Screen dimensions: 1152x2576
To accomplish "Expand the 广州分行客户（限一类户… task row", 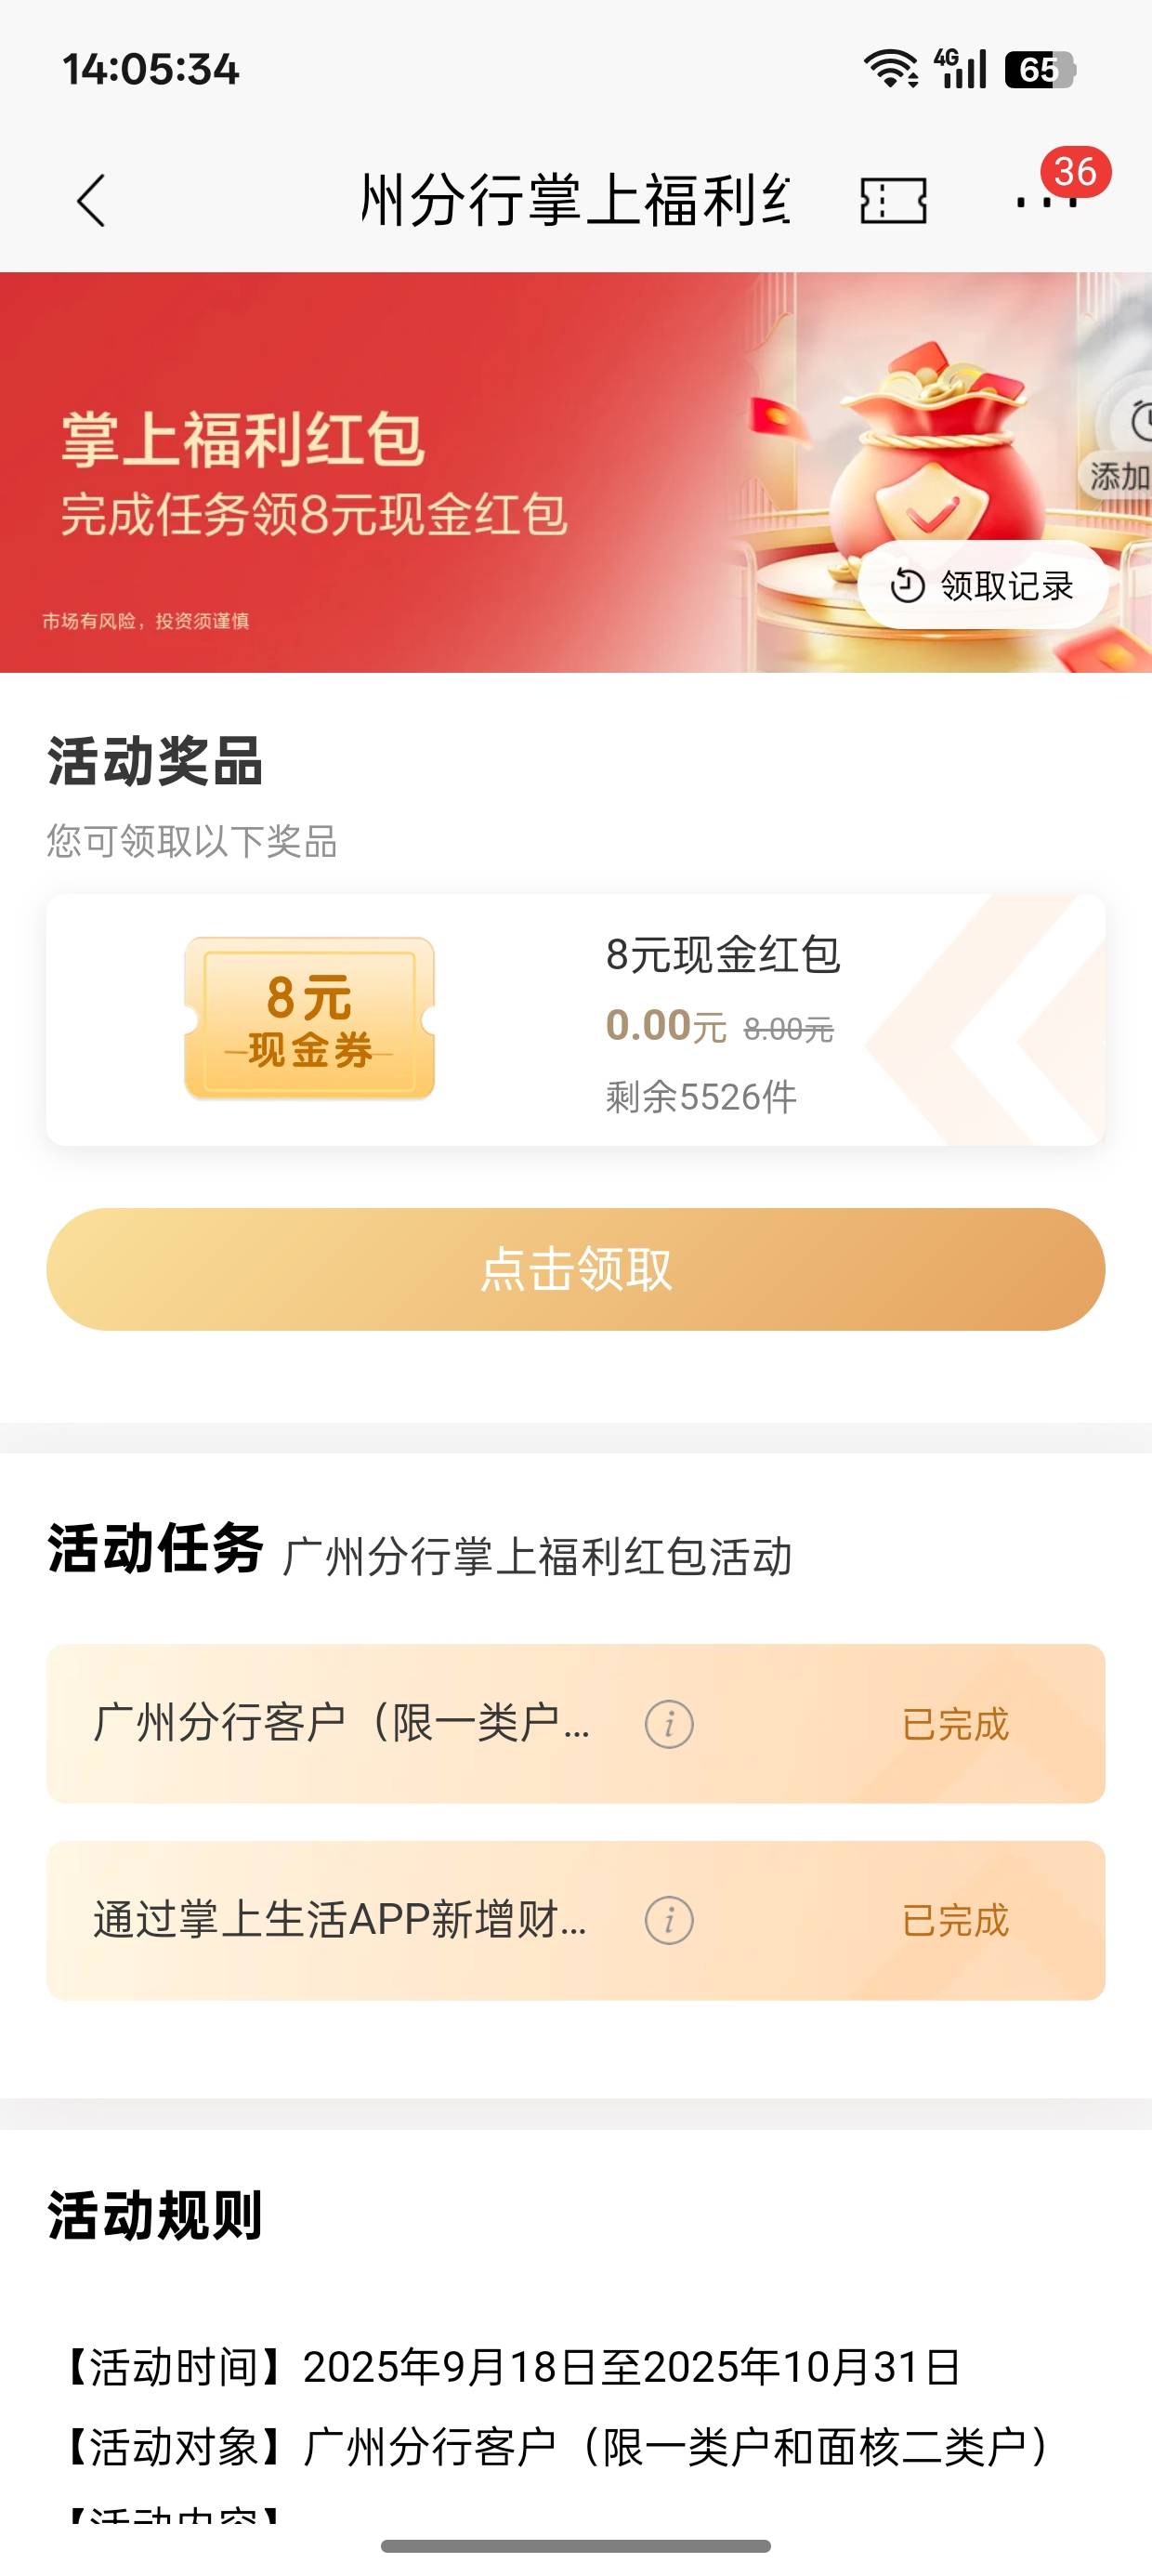I will (x=342, y=1724).
